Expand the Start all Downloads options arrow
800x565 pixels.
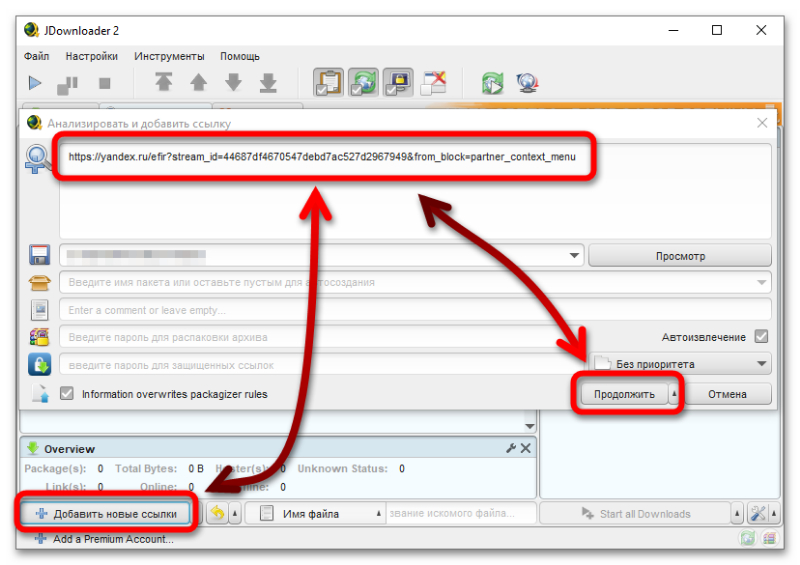tap(737, 513)
